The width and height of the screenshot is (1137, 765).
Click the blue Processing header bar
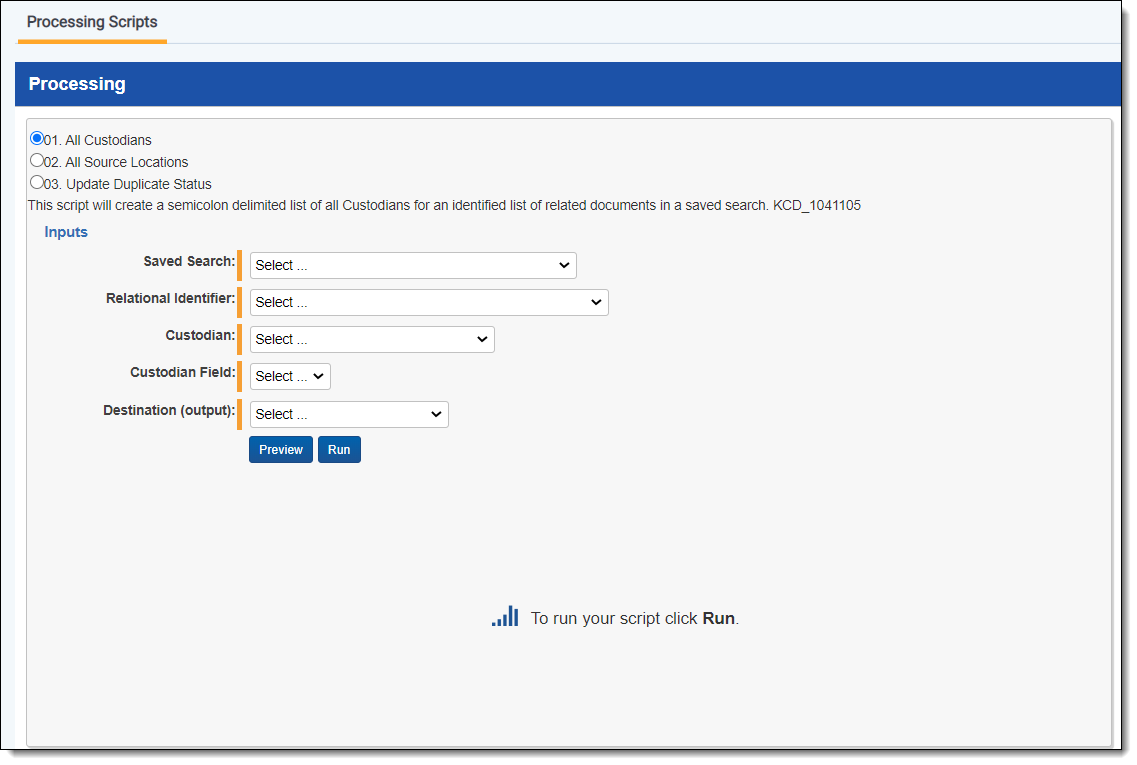click(x=566, y=84)
